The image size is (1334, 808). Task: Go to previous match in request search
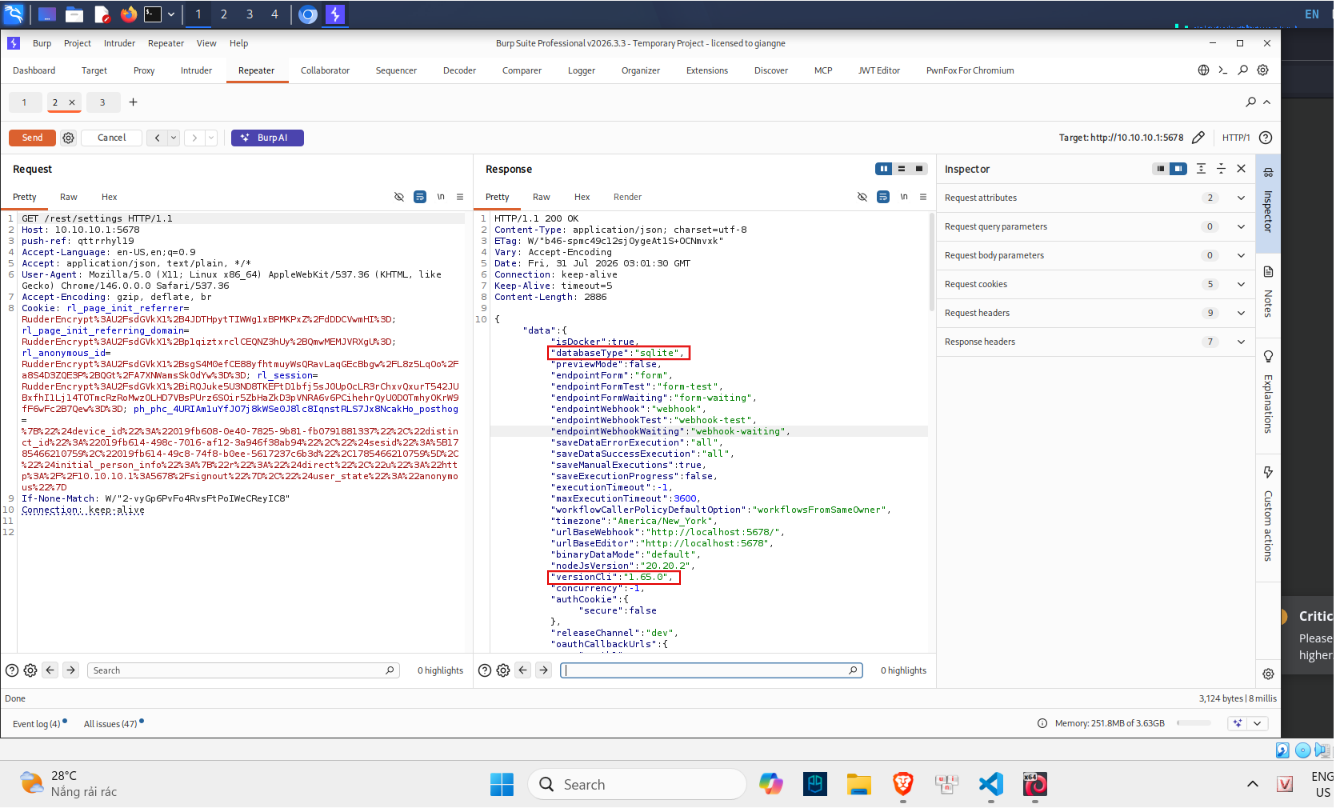click(x=50, y=670)
